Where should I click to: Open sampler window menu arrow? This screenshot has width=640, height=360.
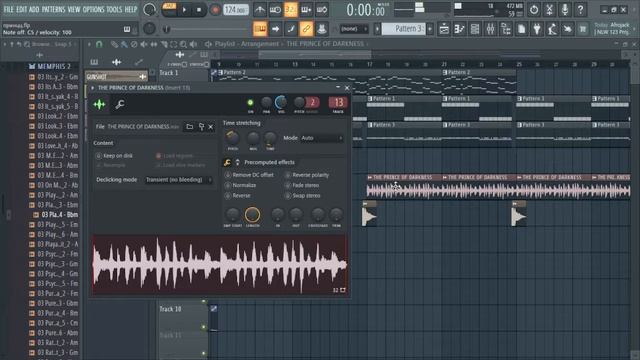pos(93,88)
